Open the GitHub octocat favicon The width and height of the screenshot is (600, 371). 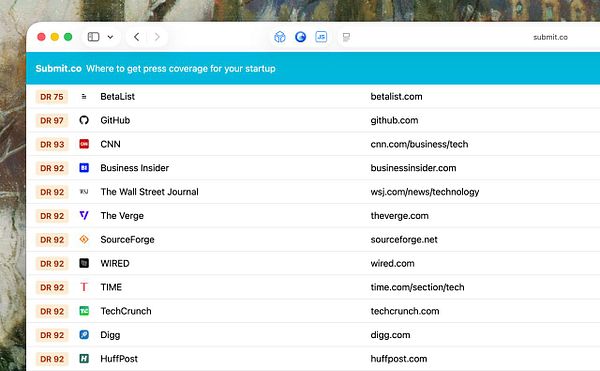[x=84, y=120]
